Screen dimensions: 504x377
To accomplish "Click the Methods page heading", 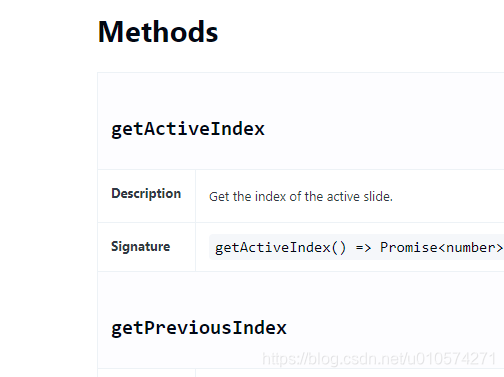I will [x=158, y=32].
